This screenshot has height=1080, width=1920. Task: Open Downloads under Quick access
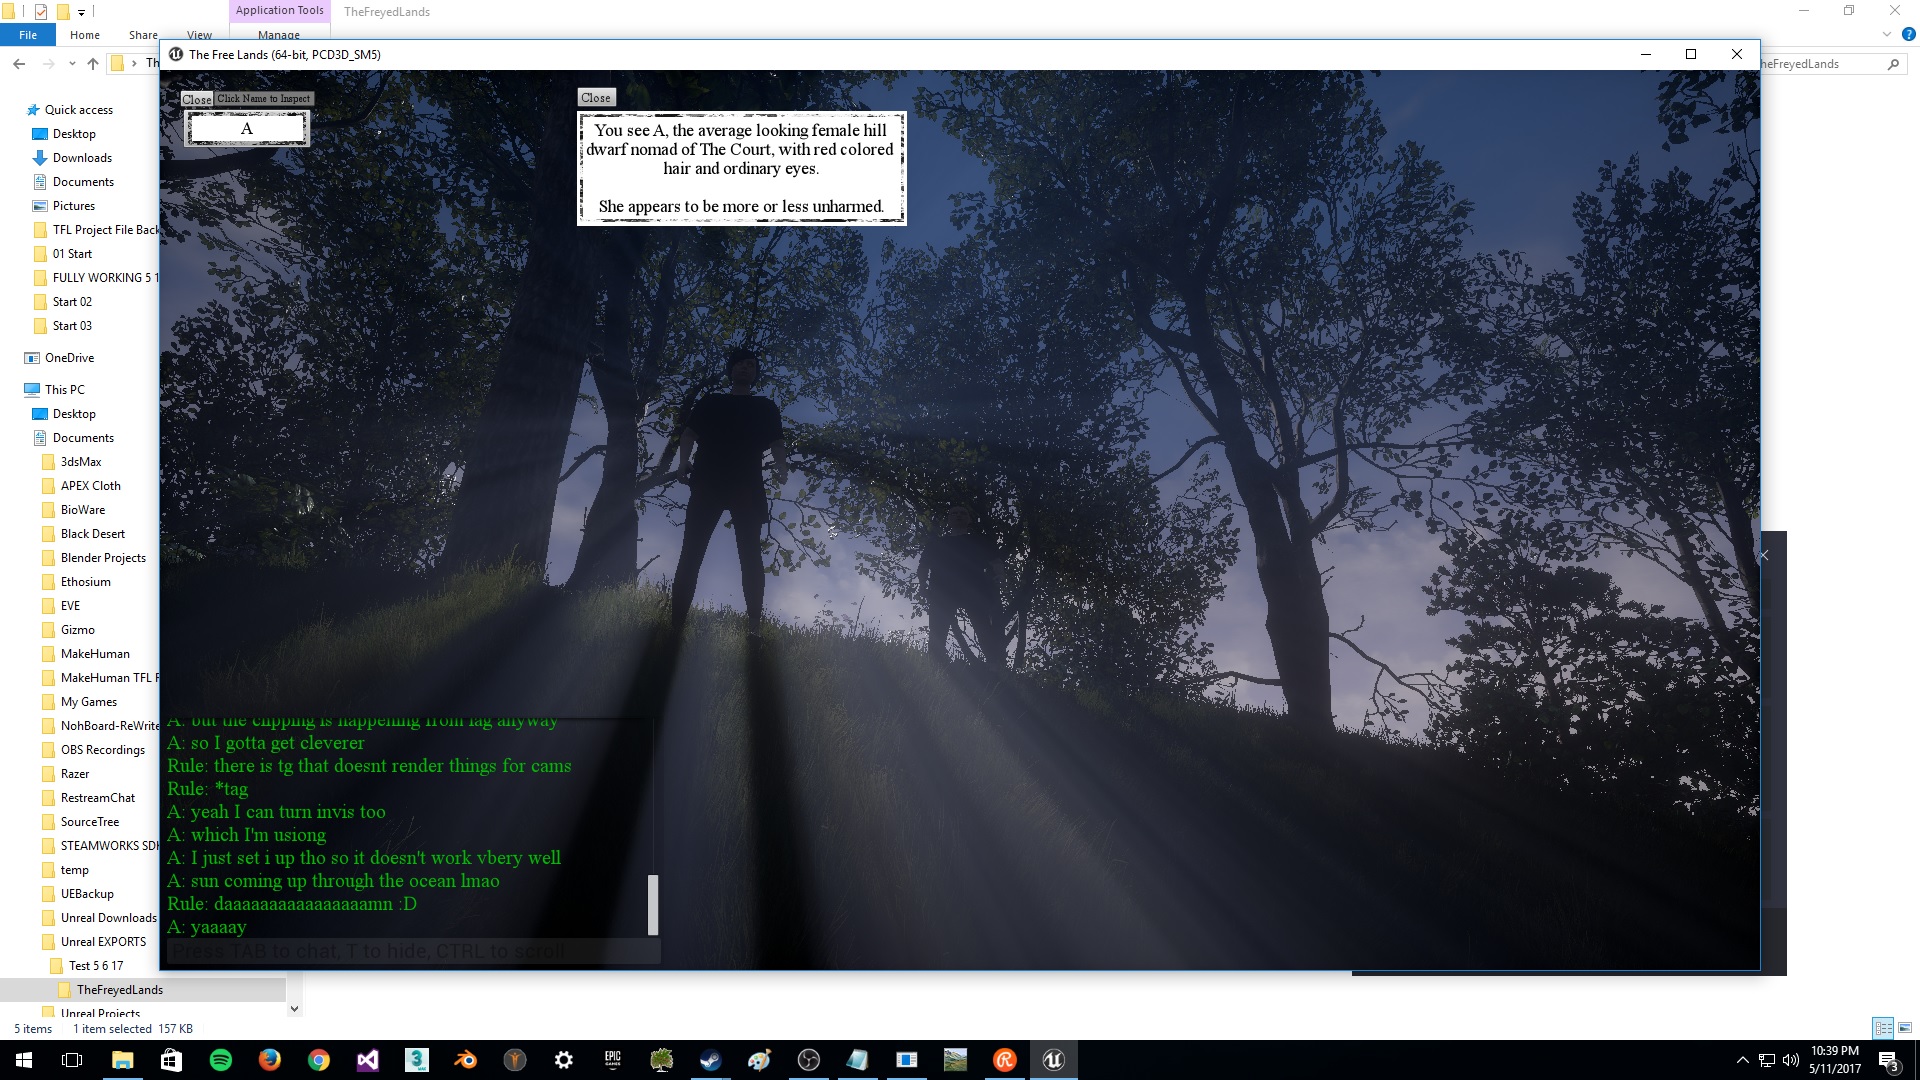[x=82, y=158]
